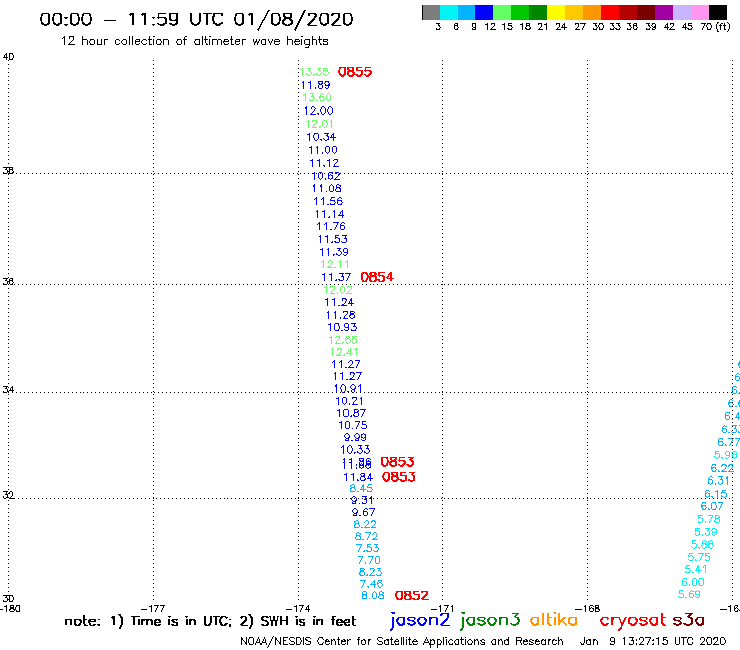Click the green 12.41 value
This screenshot has width=740, height=650.
(344, 352)
